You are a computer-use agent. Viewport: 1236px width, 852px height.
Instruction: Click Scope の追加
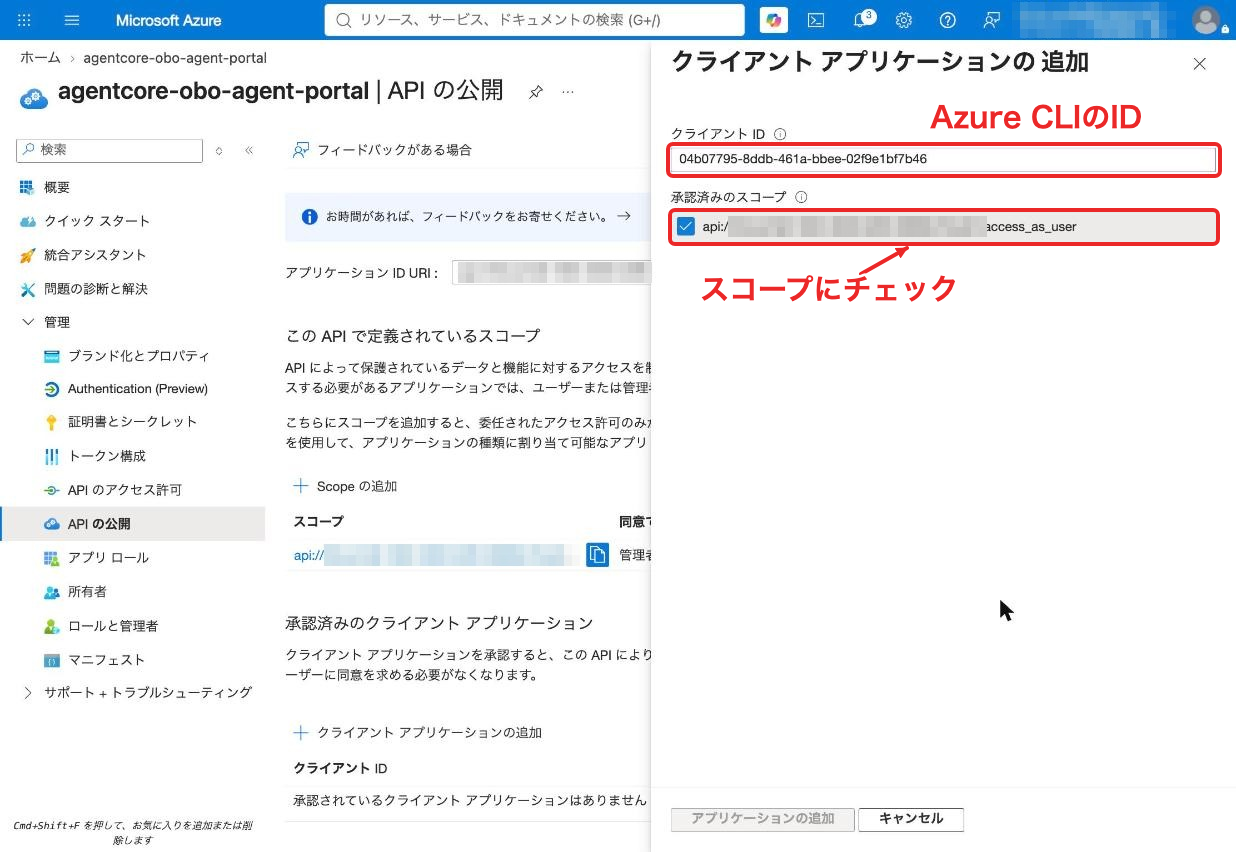[x=345, y=486]
